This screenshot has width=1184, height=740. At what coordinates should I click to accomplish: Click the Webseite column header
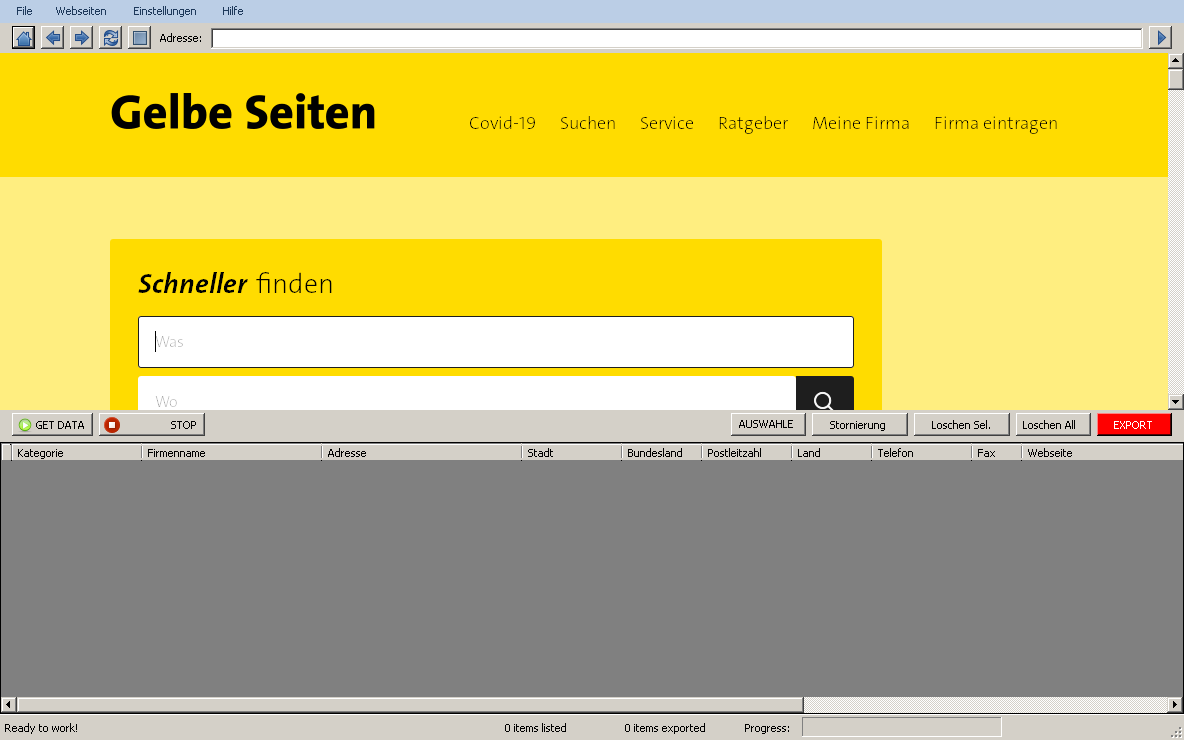(1102, 453)
